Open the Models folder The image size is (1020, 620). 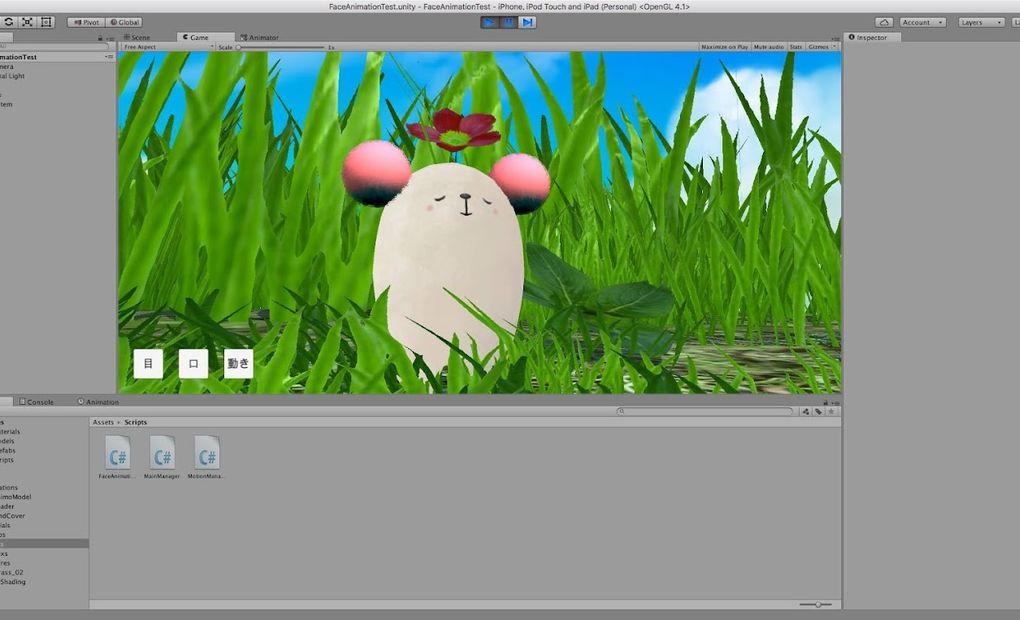7,441
